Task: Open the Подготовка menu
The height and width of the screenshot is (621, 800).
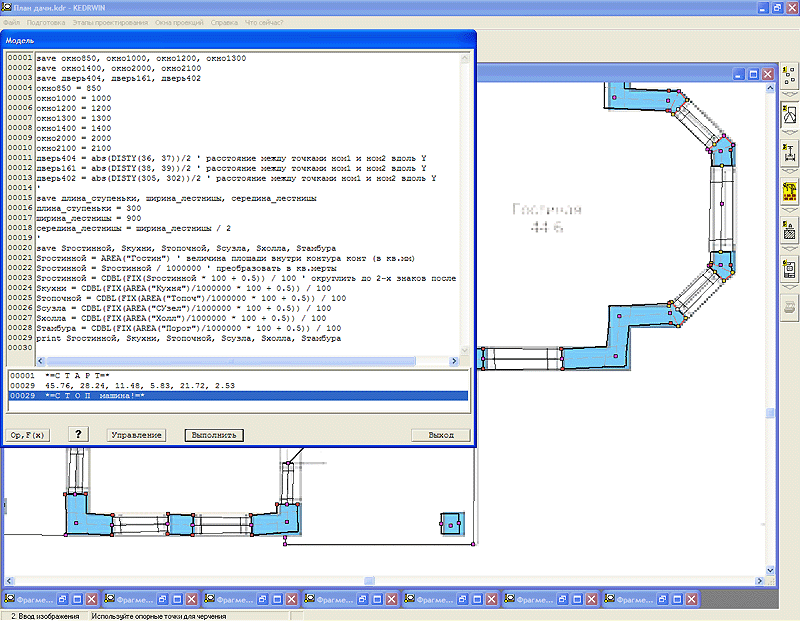Action: tap(46, 22)
